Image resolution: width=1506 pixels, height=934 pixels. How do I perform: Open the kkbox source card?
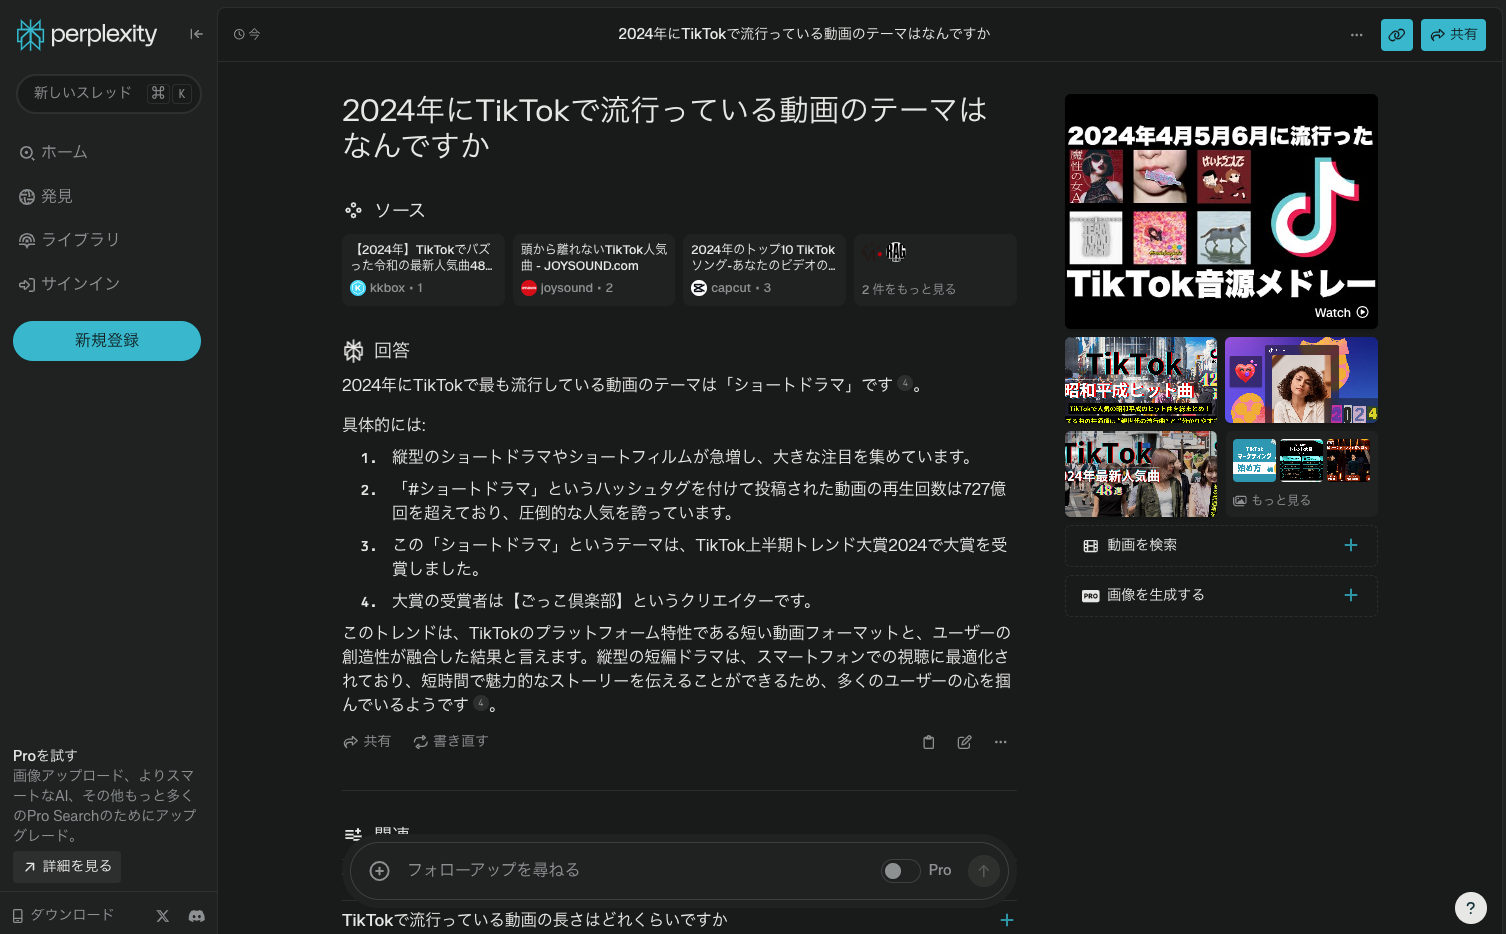coord(423,270)
